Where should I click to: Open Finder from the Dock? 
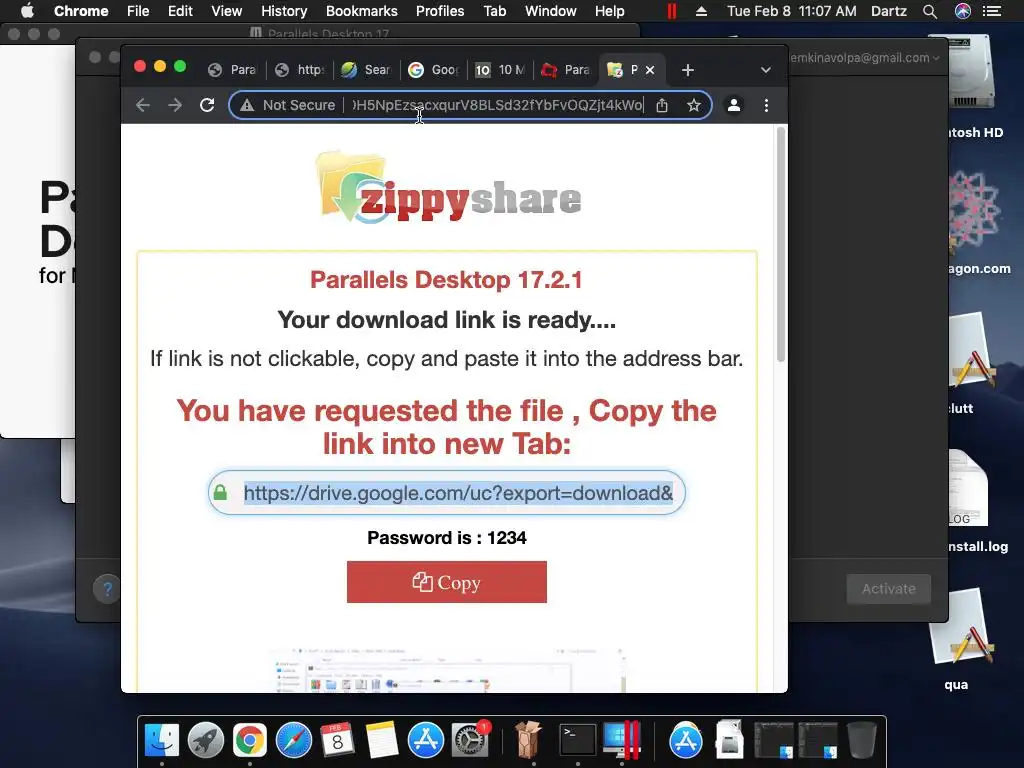pos(161,741)
